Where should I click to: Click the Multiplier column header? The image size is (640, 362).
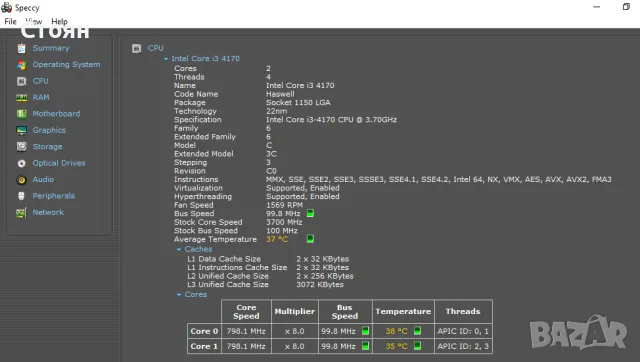(x=295, y=311)
